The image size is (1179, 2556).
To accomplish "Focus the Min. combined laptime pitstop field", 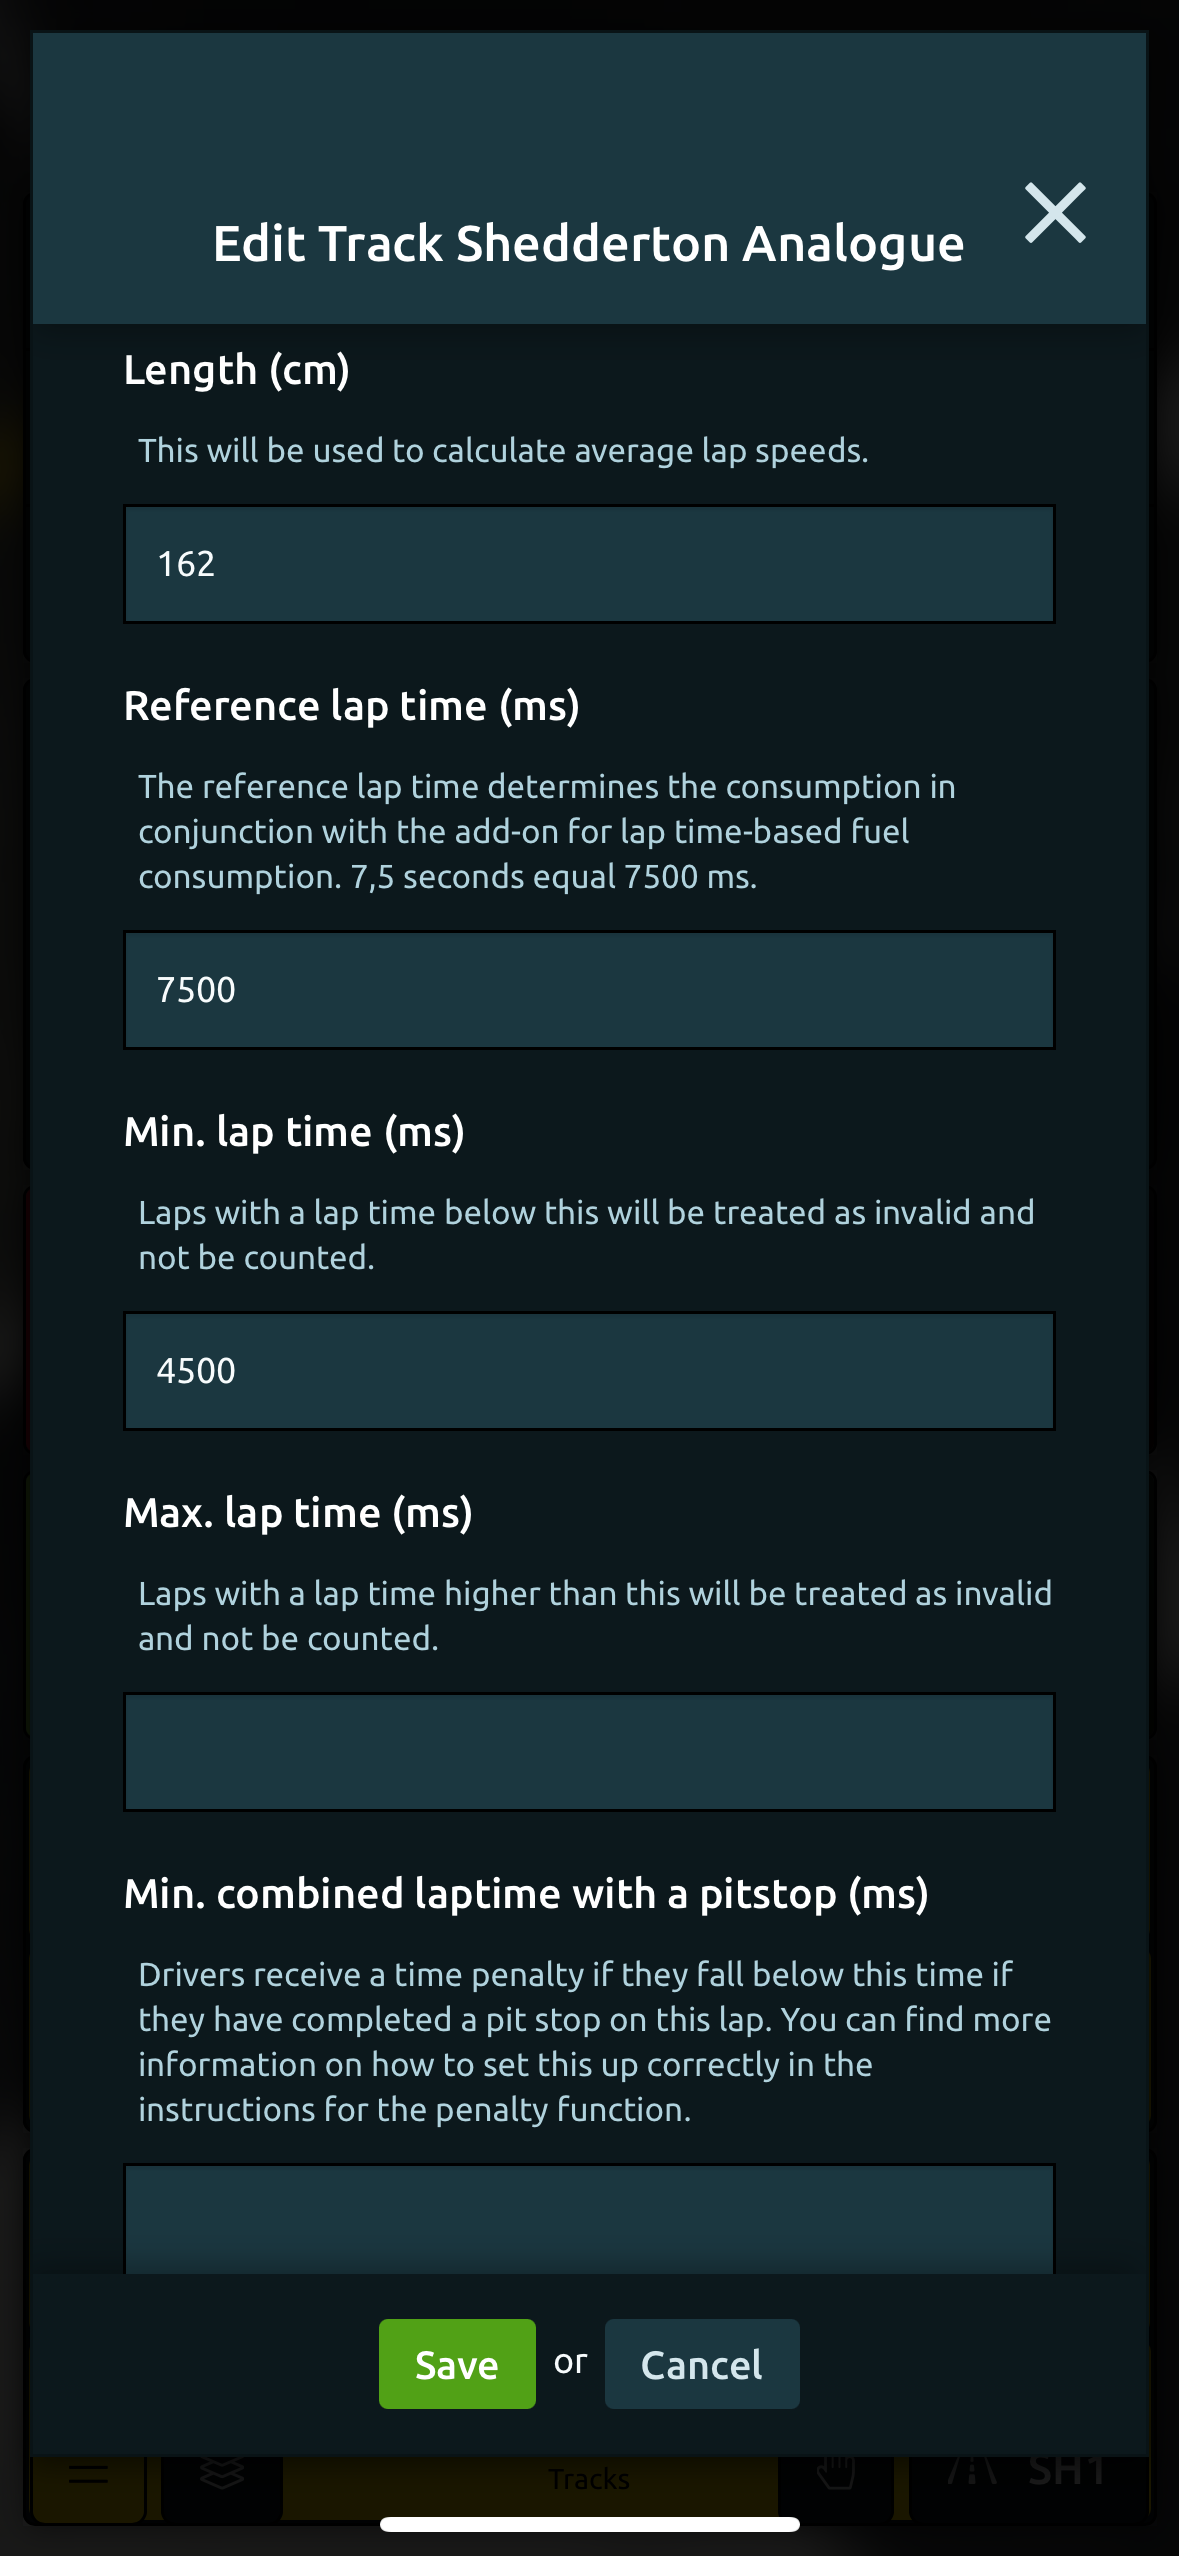I will pyautogui.click(x=589, y=2218).
